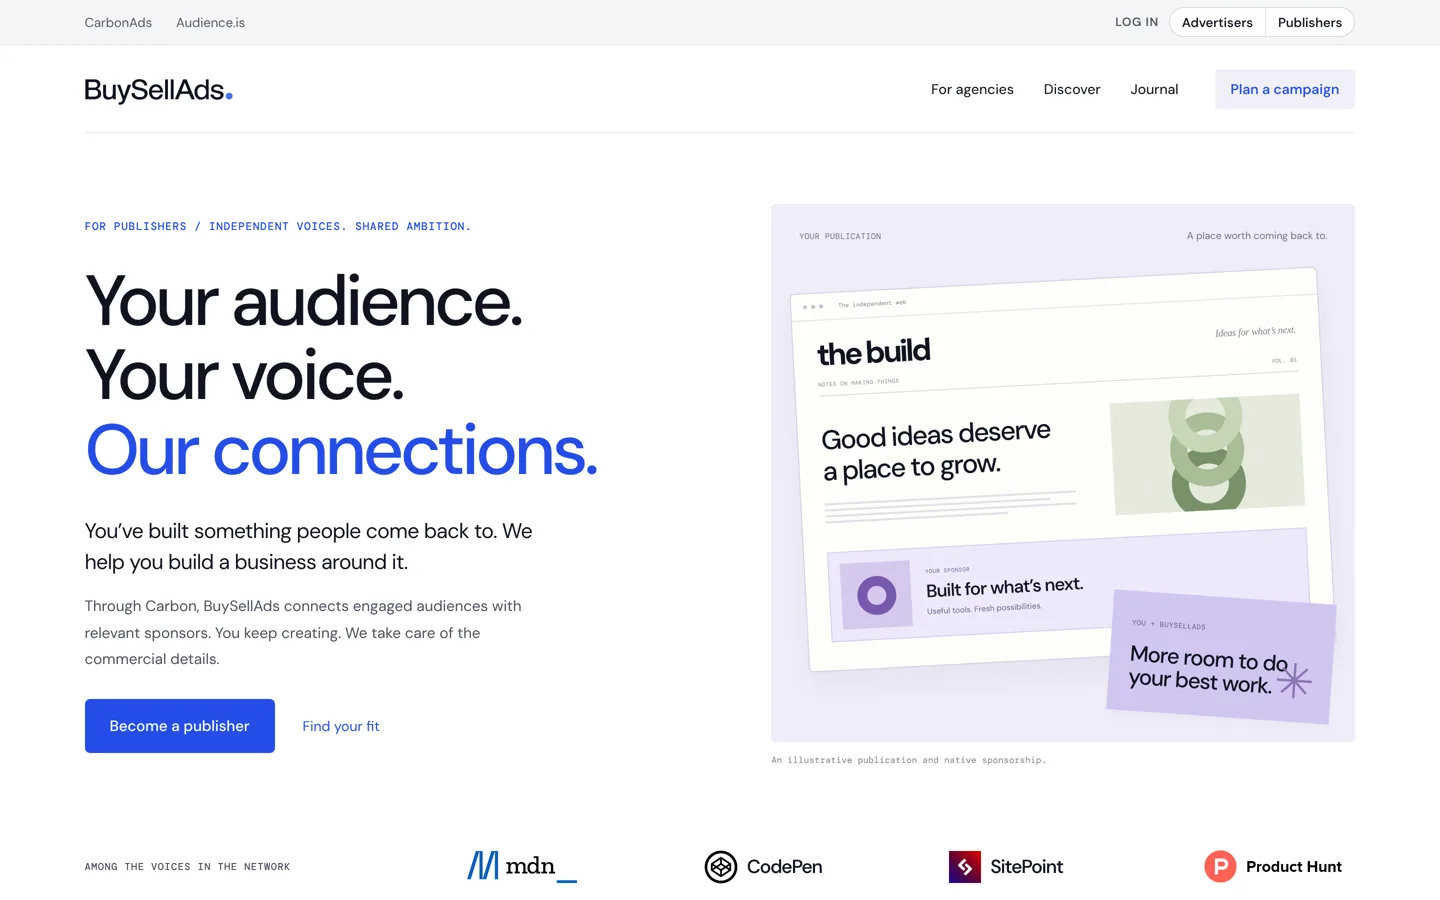Switch to the Advertisers tab
Image resolution: width=1440 pixels, height=900 pixels.
[x=1217, y=22]
